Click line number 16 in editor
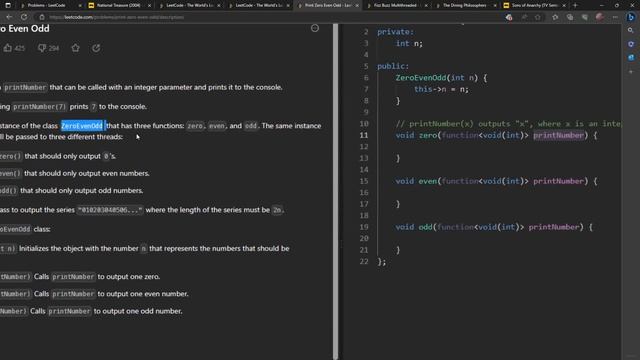 364,192
